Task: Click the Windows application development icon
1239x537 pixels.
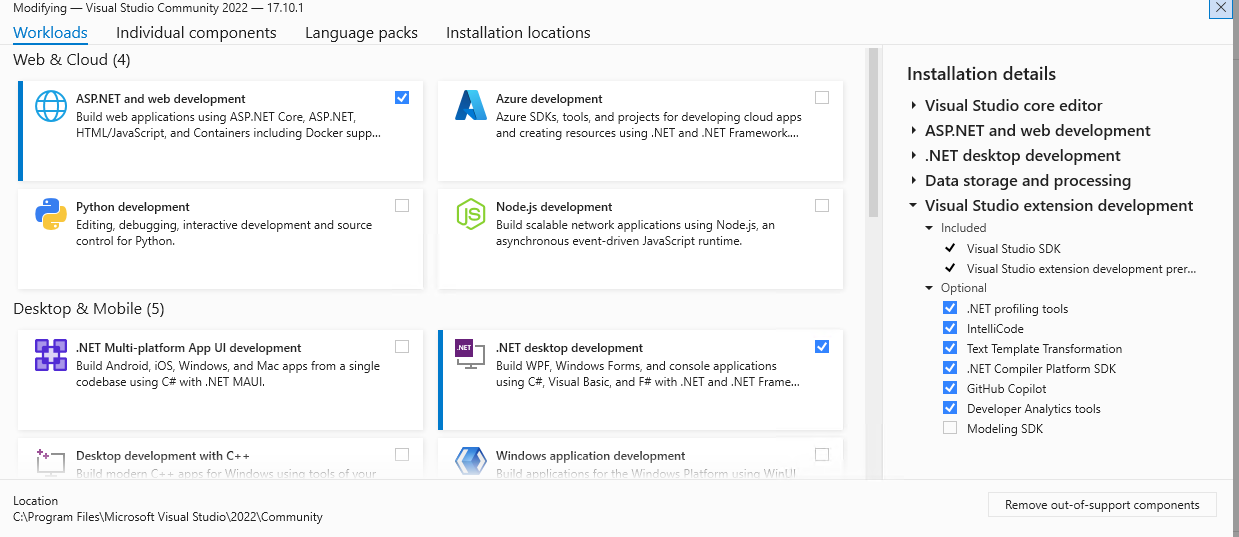Action: (470, 461)
